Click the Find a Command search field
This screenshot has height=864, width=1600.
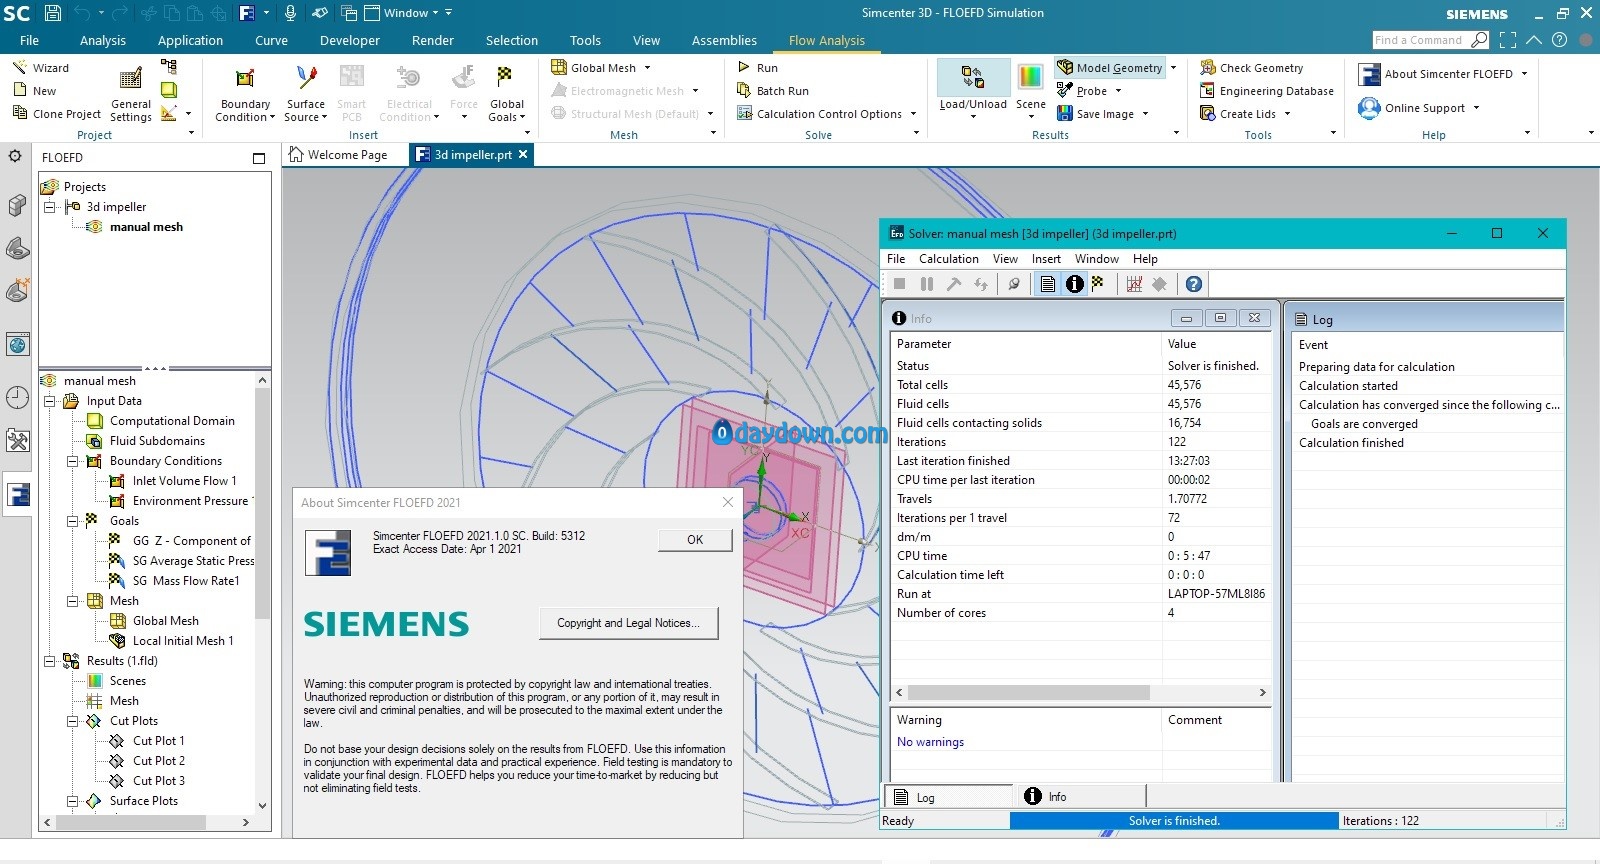coord(1420,40)
